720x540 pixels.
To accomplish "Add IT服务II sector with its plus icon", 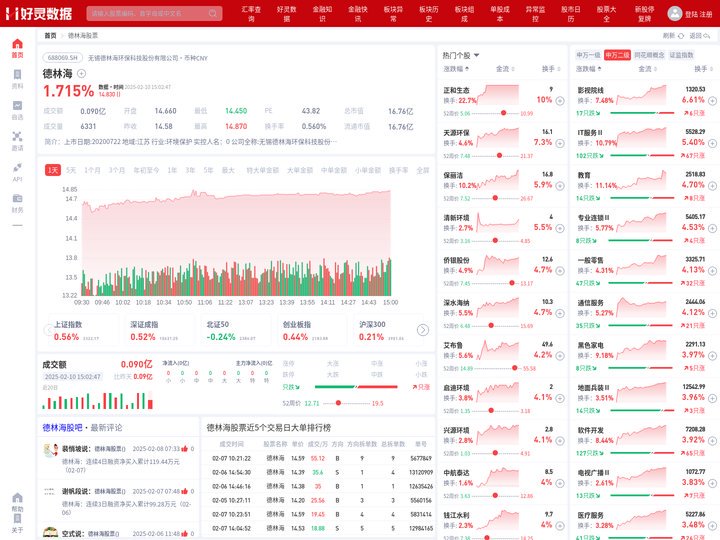I will 712,143.
